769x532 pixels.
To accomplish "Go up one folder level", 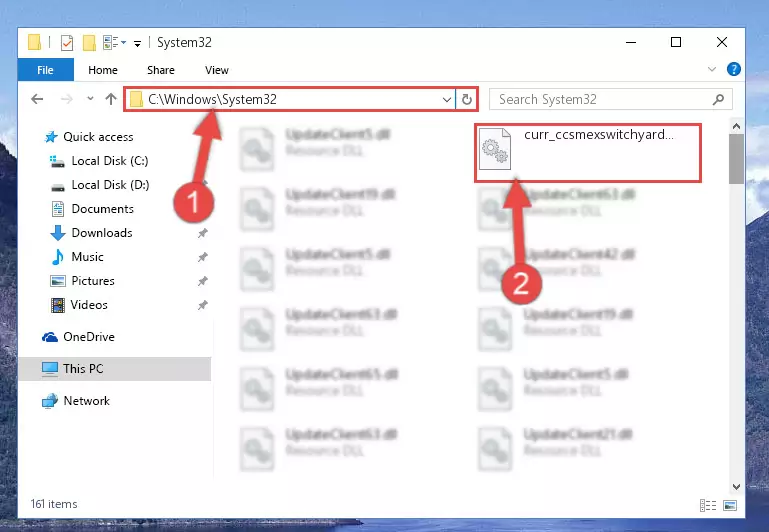I will (x=111, y=100).
